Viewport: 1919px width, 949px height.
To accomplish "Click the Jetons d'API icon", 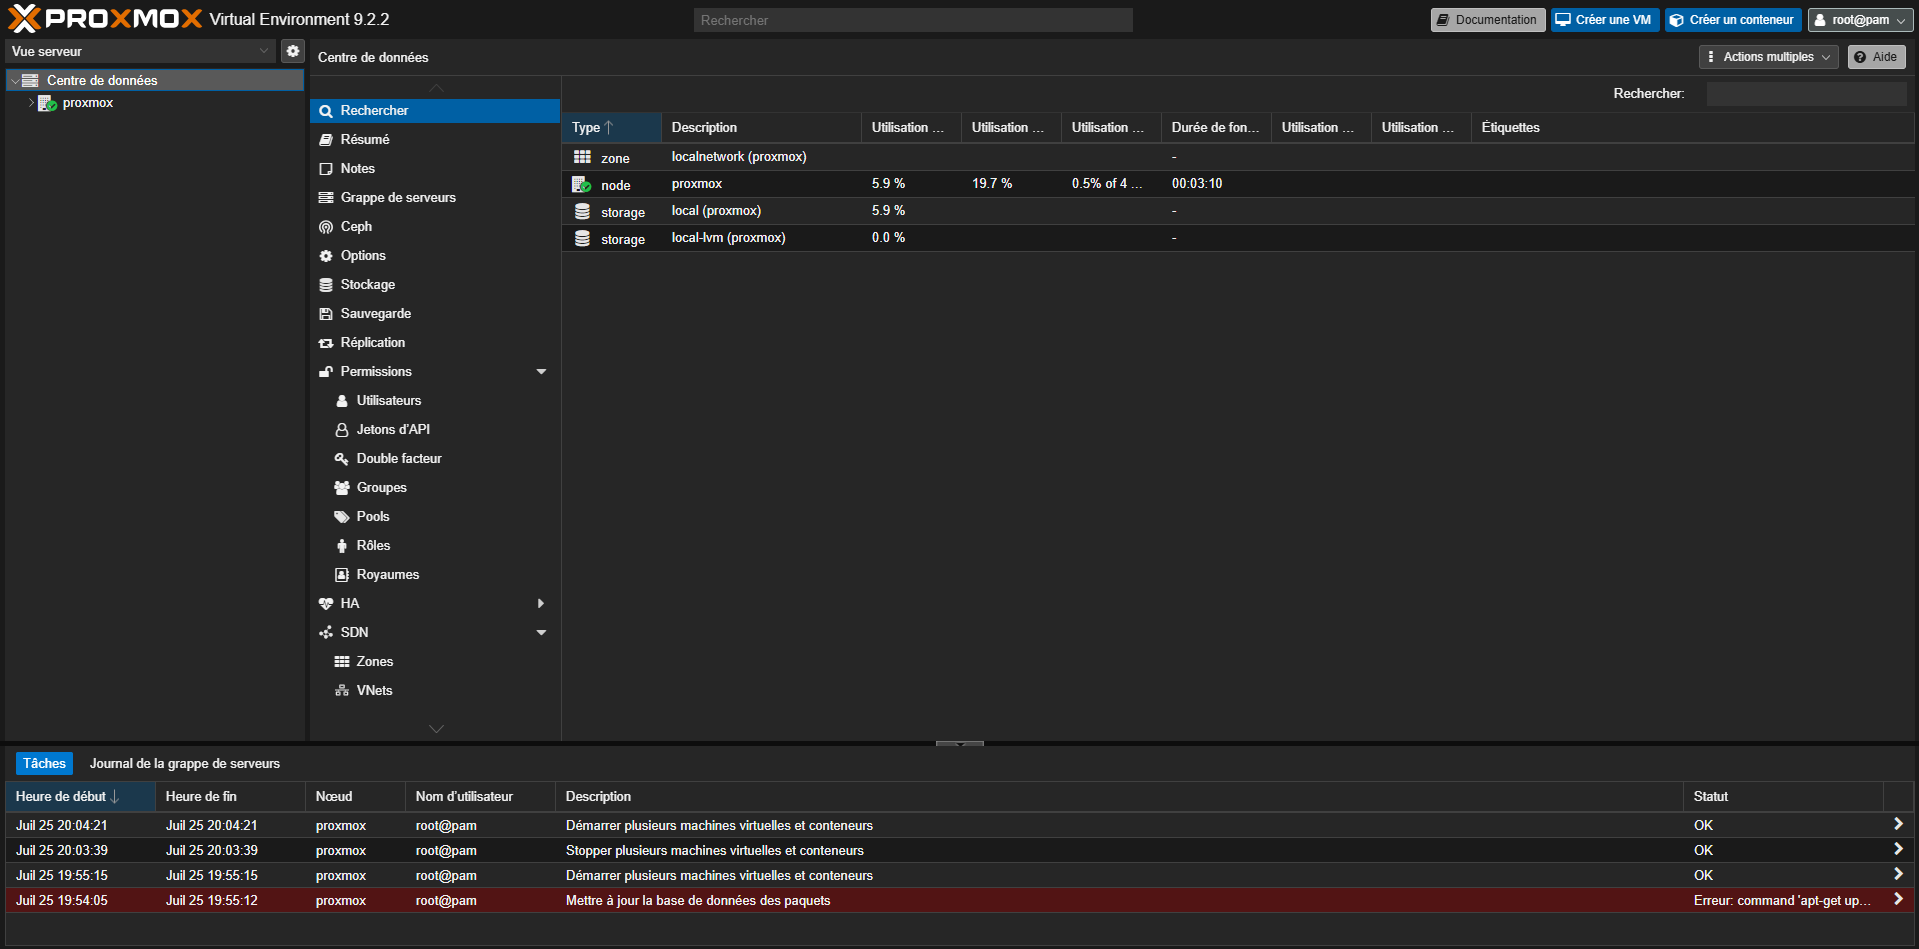I will pos(342,429).
